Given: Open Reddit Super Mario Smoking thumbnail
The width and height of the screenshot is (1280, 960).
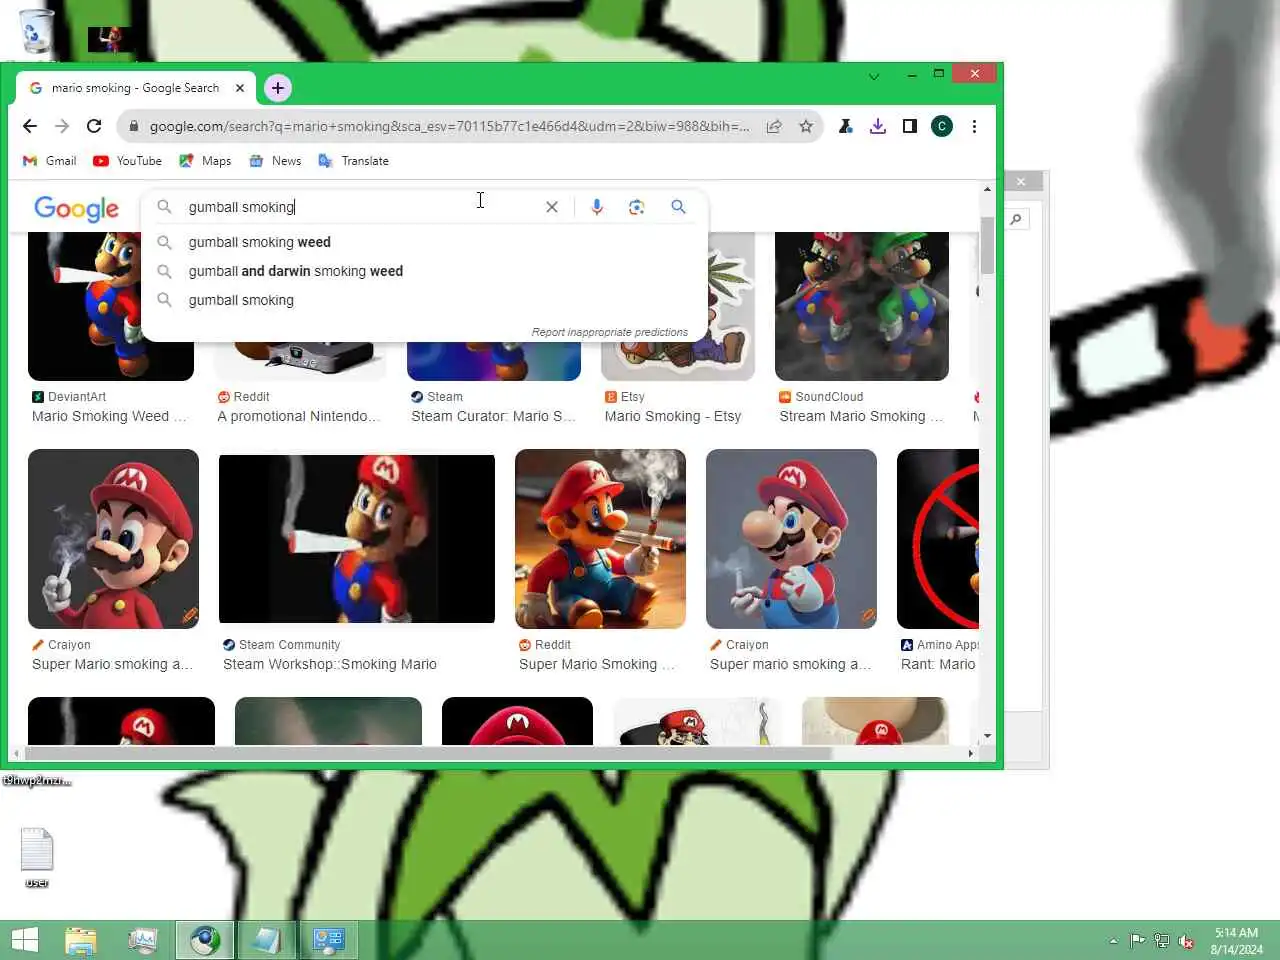Looking at the screenshot, I should tap(600, 539).
